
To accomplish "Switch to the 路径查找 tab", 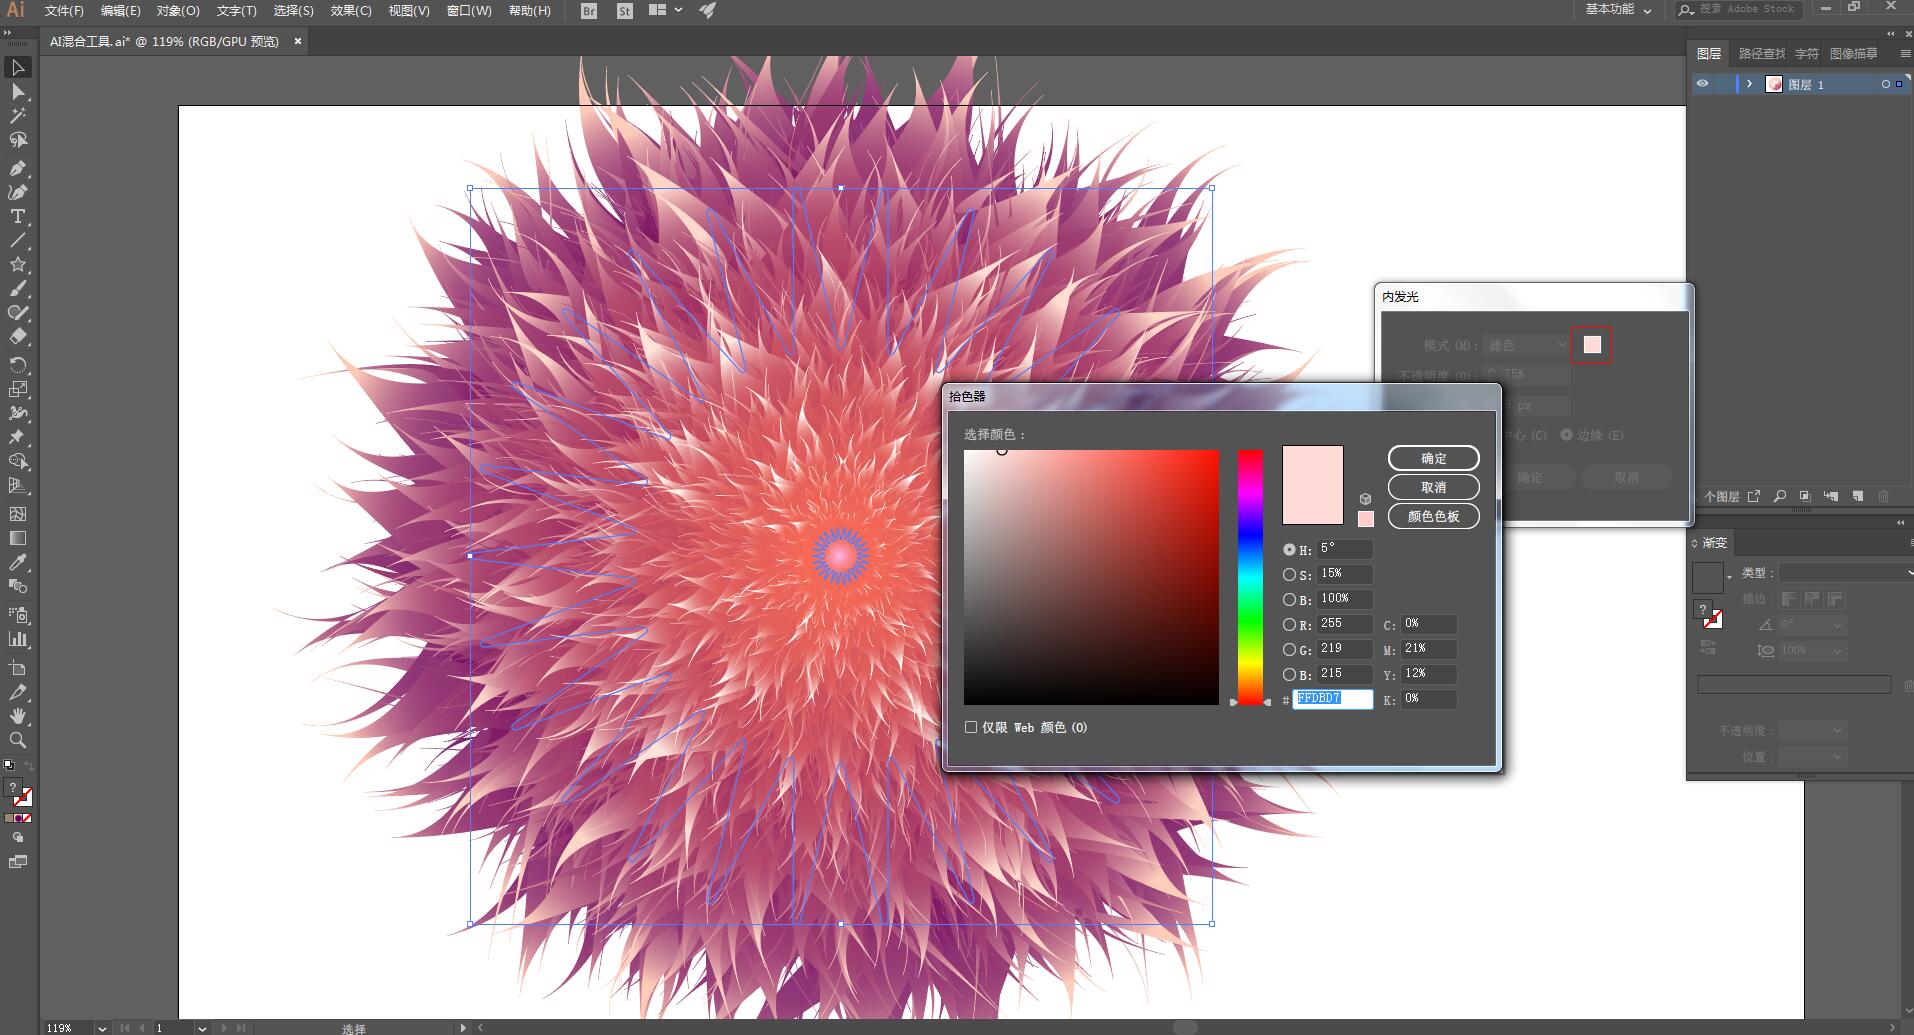I will click(x=1761, y=54).
